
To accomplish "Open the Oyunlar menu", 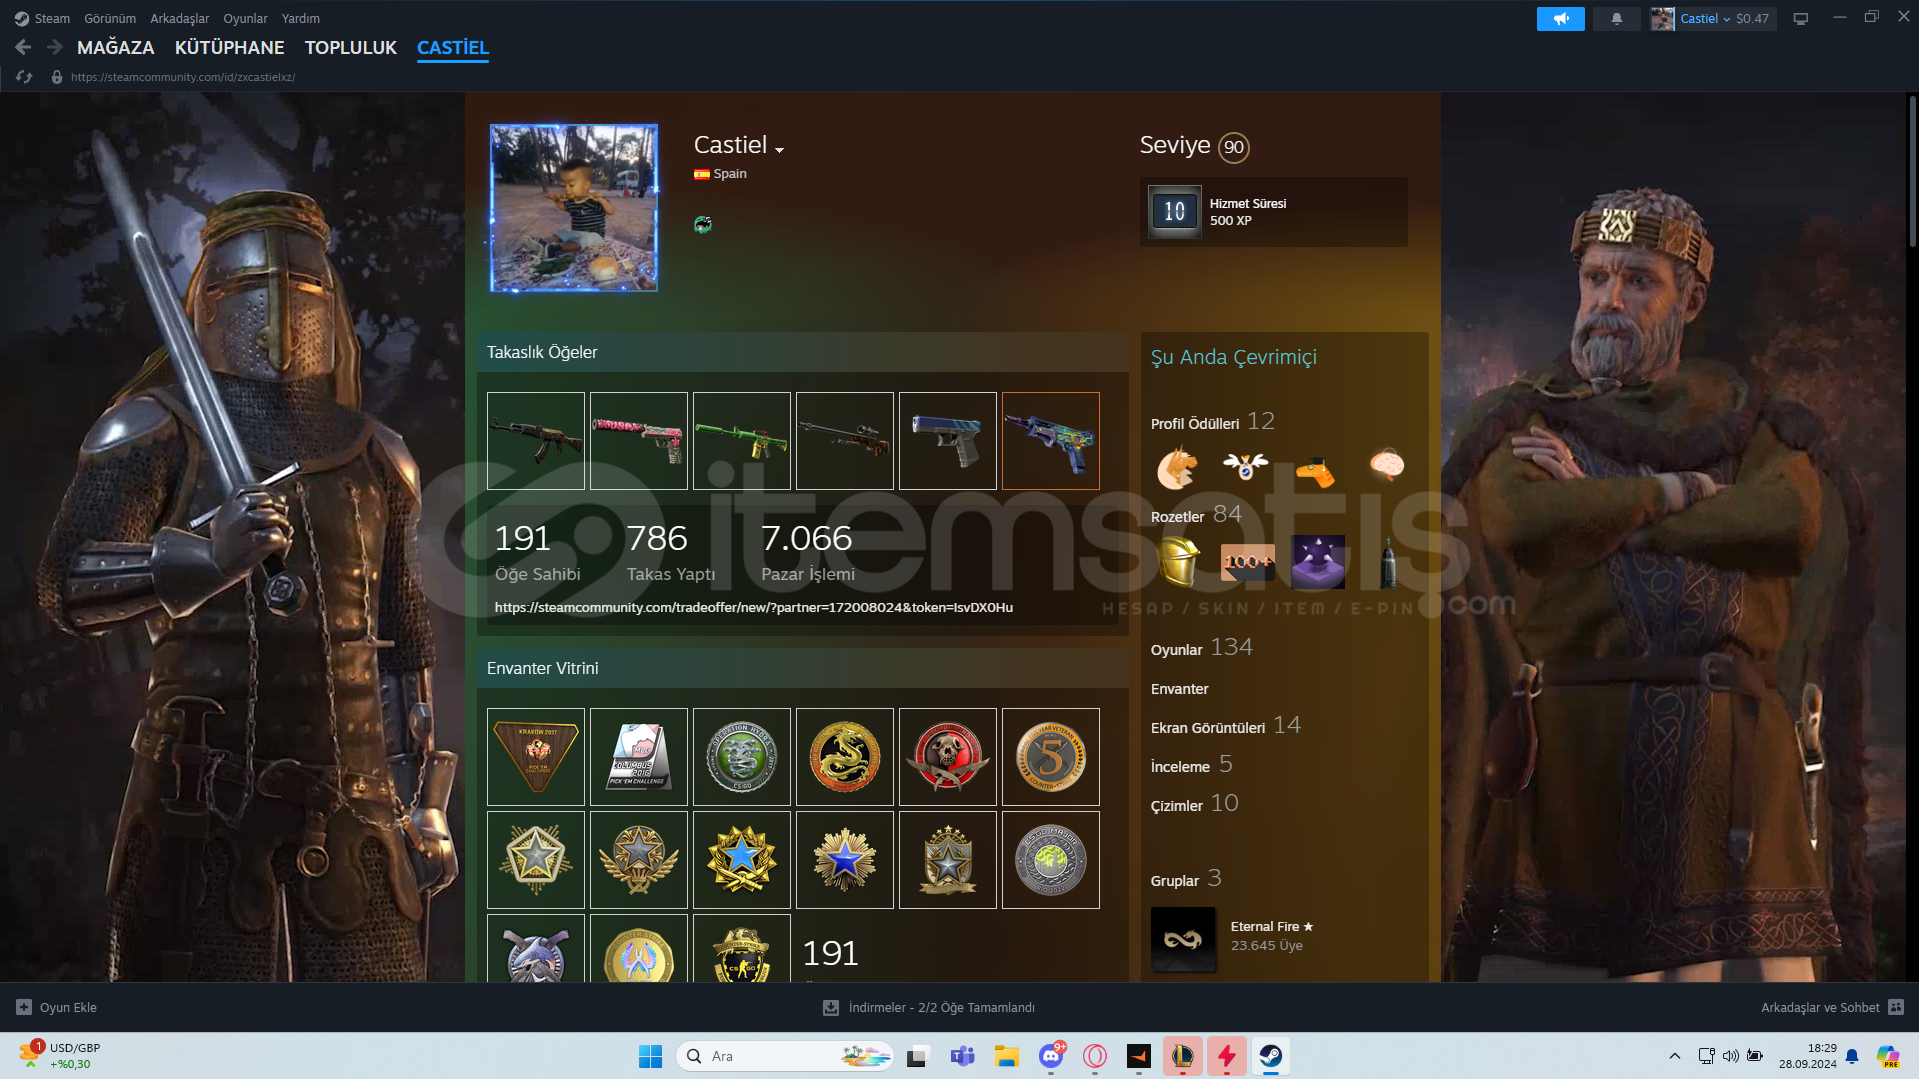I will (x=245, y=18).
